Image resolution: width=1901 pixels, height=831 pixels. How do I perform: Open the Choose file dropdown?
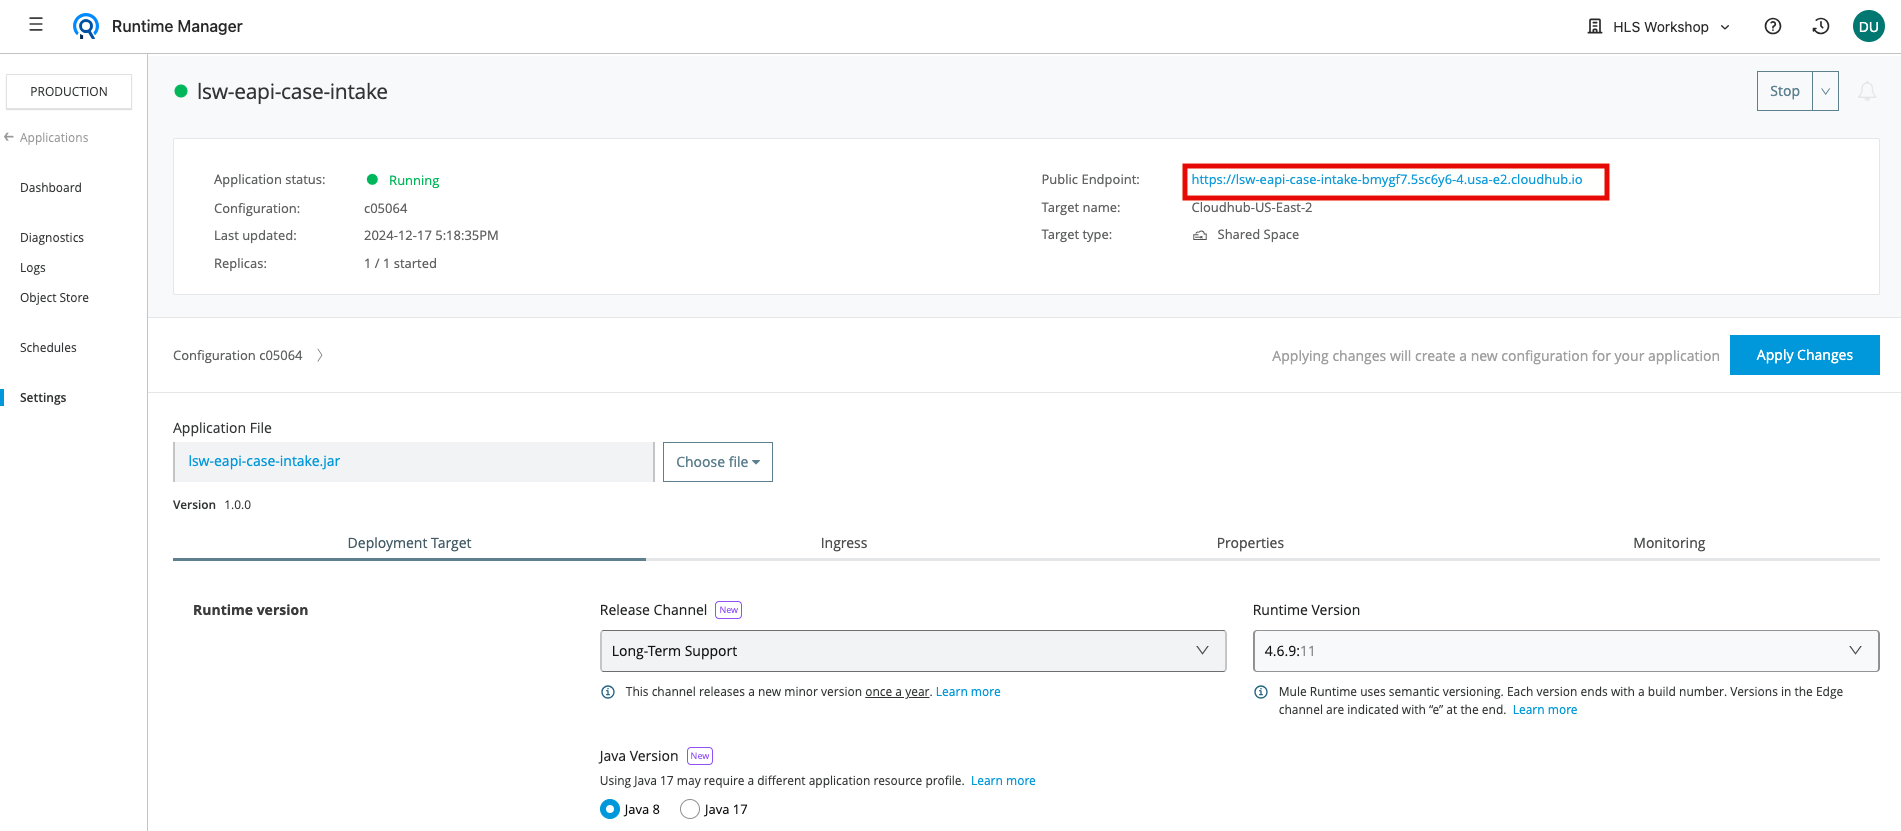coord(717,462)
